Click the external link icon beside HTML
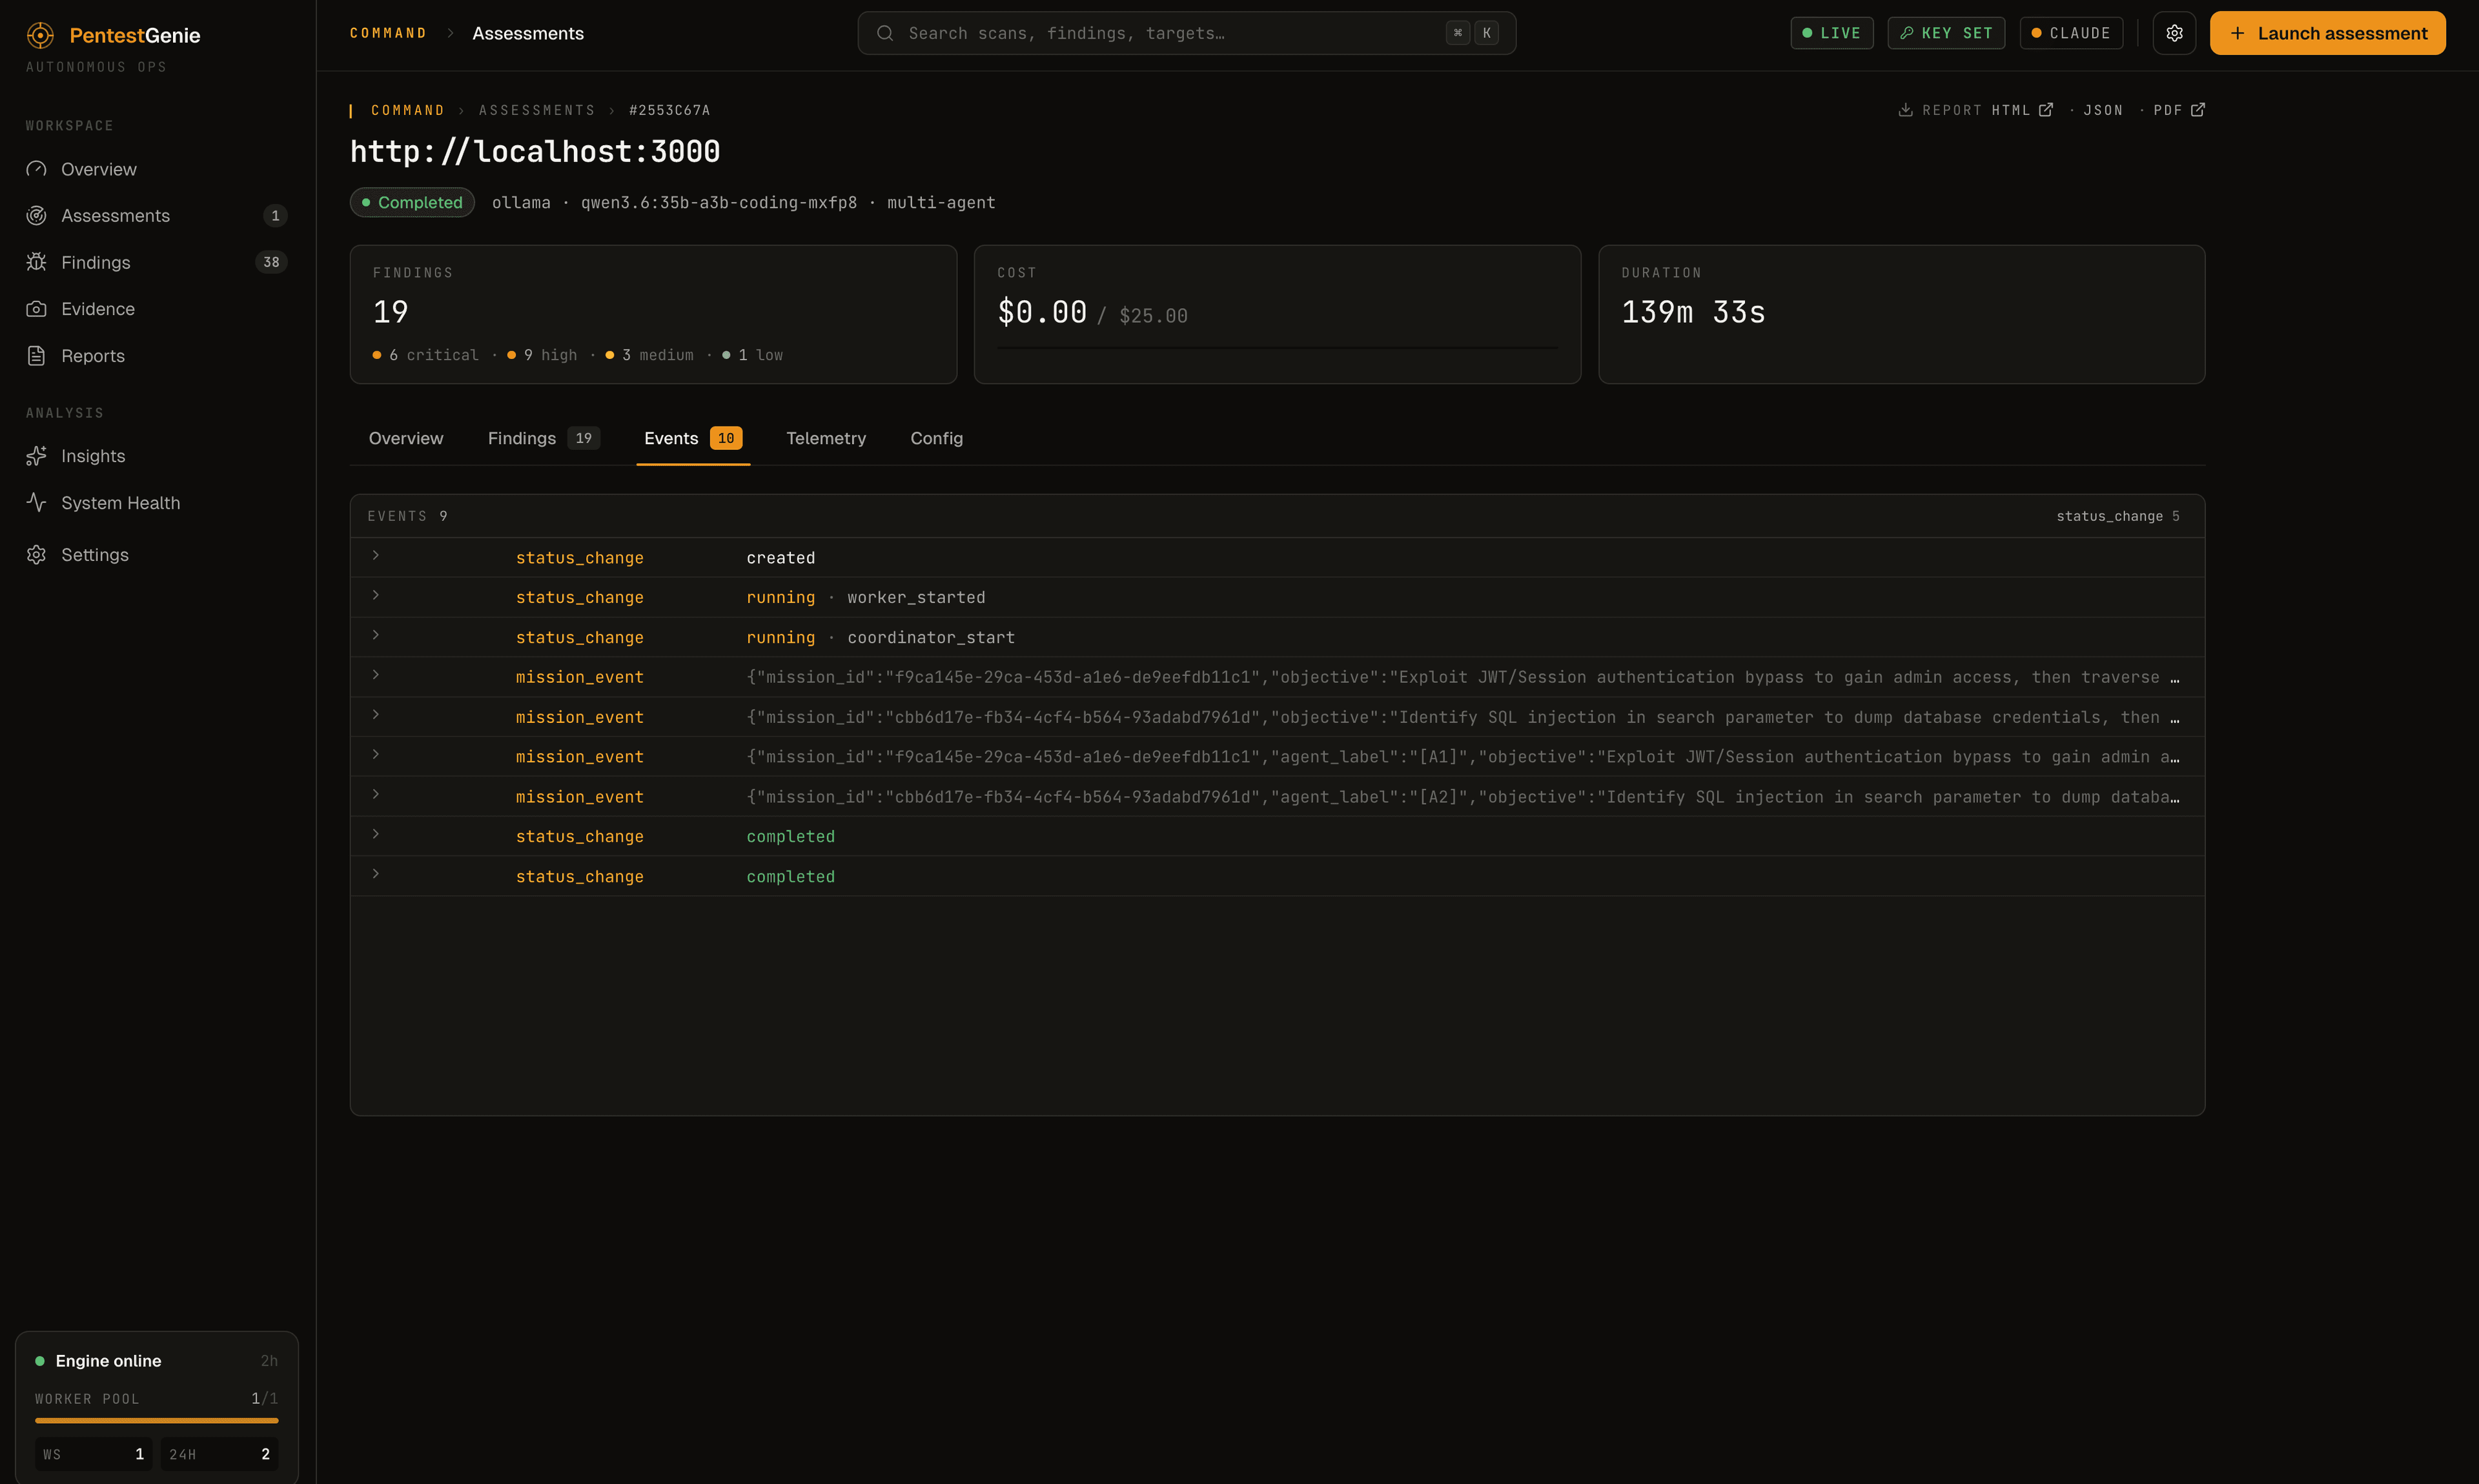This screenshot has width=2479, height=1484. pyautogui.click(x=2046, y=110)
